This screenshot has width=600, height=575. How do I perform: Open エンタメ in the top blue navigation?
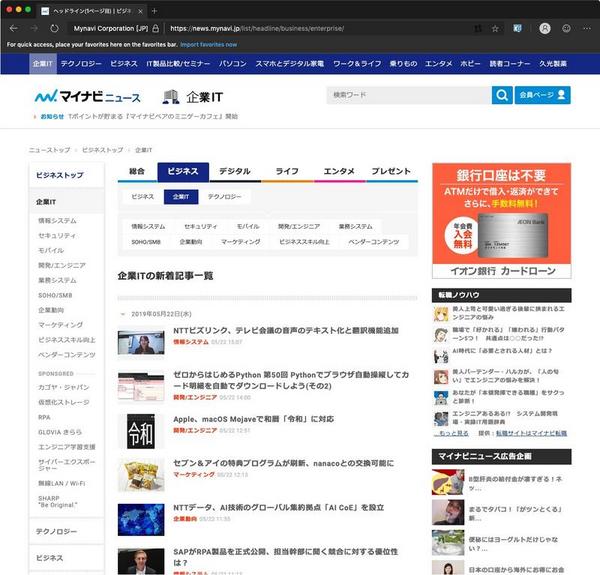coord(439,64)
